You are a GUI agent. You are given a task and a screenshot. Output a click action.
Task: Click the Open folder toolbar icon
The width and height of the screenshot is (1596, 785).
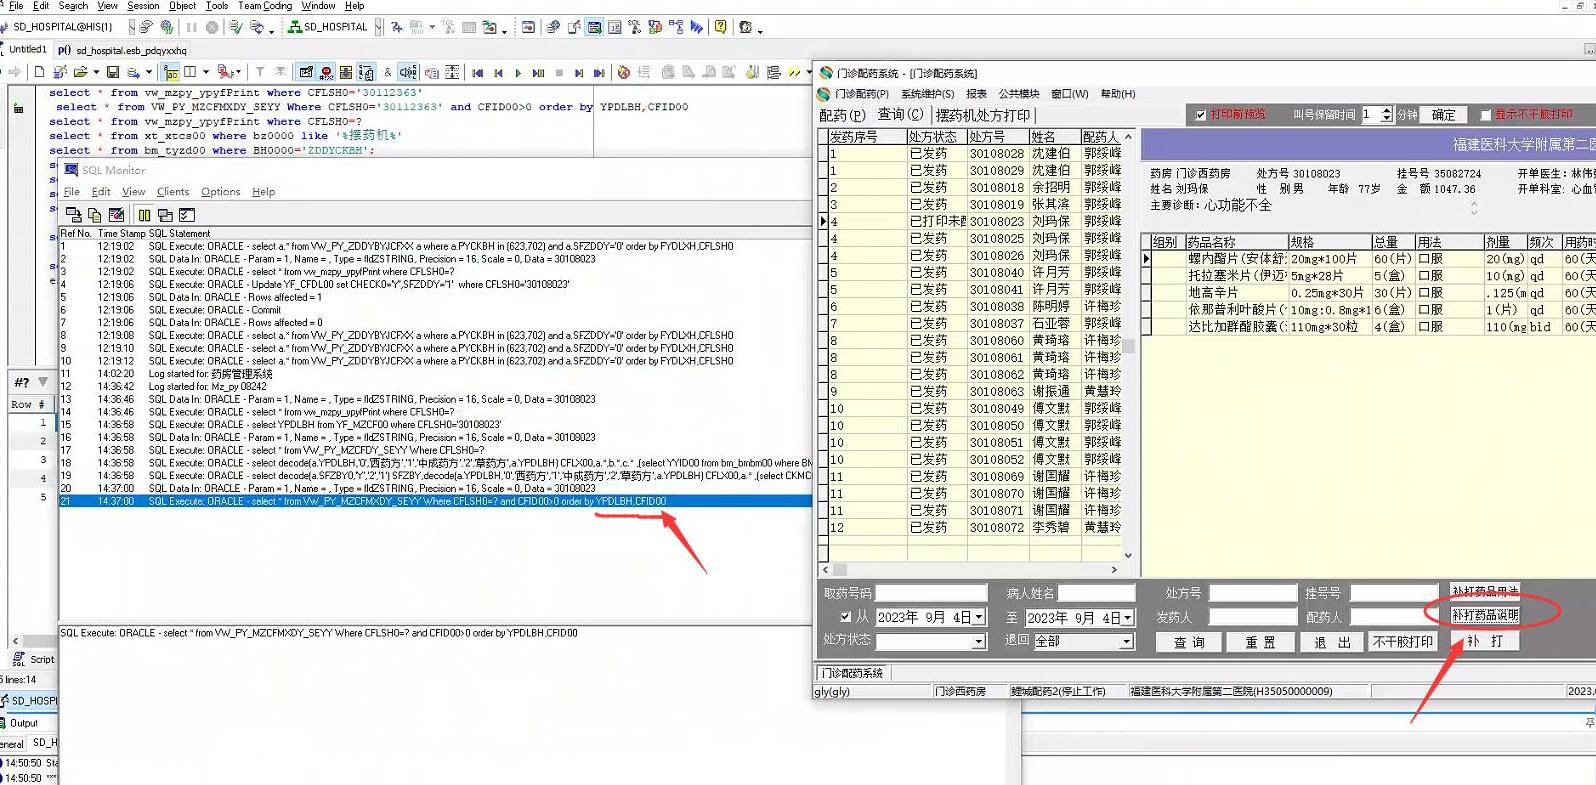click(80, 72)
